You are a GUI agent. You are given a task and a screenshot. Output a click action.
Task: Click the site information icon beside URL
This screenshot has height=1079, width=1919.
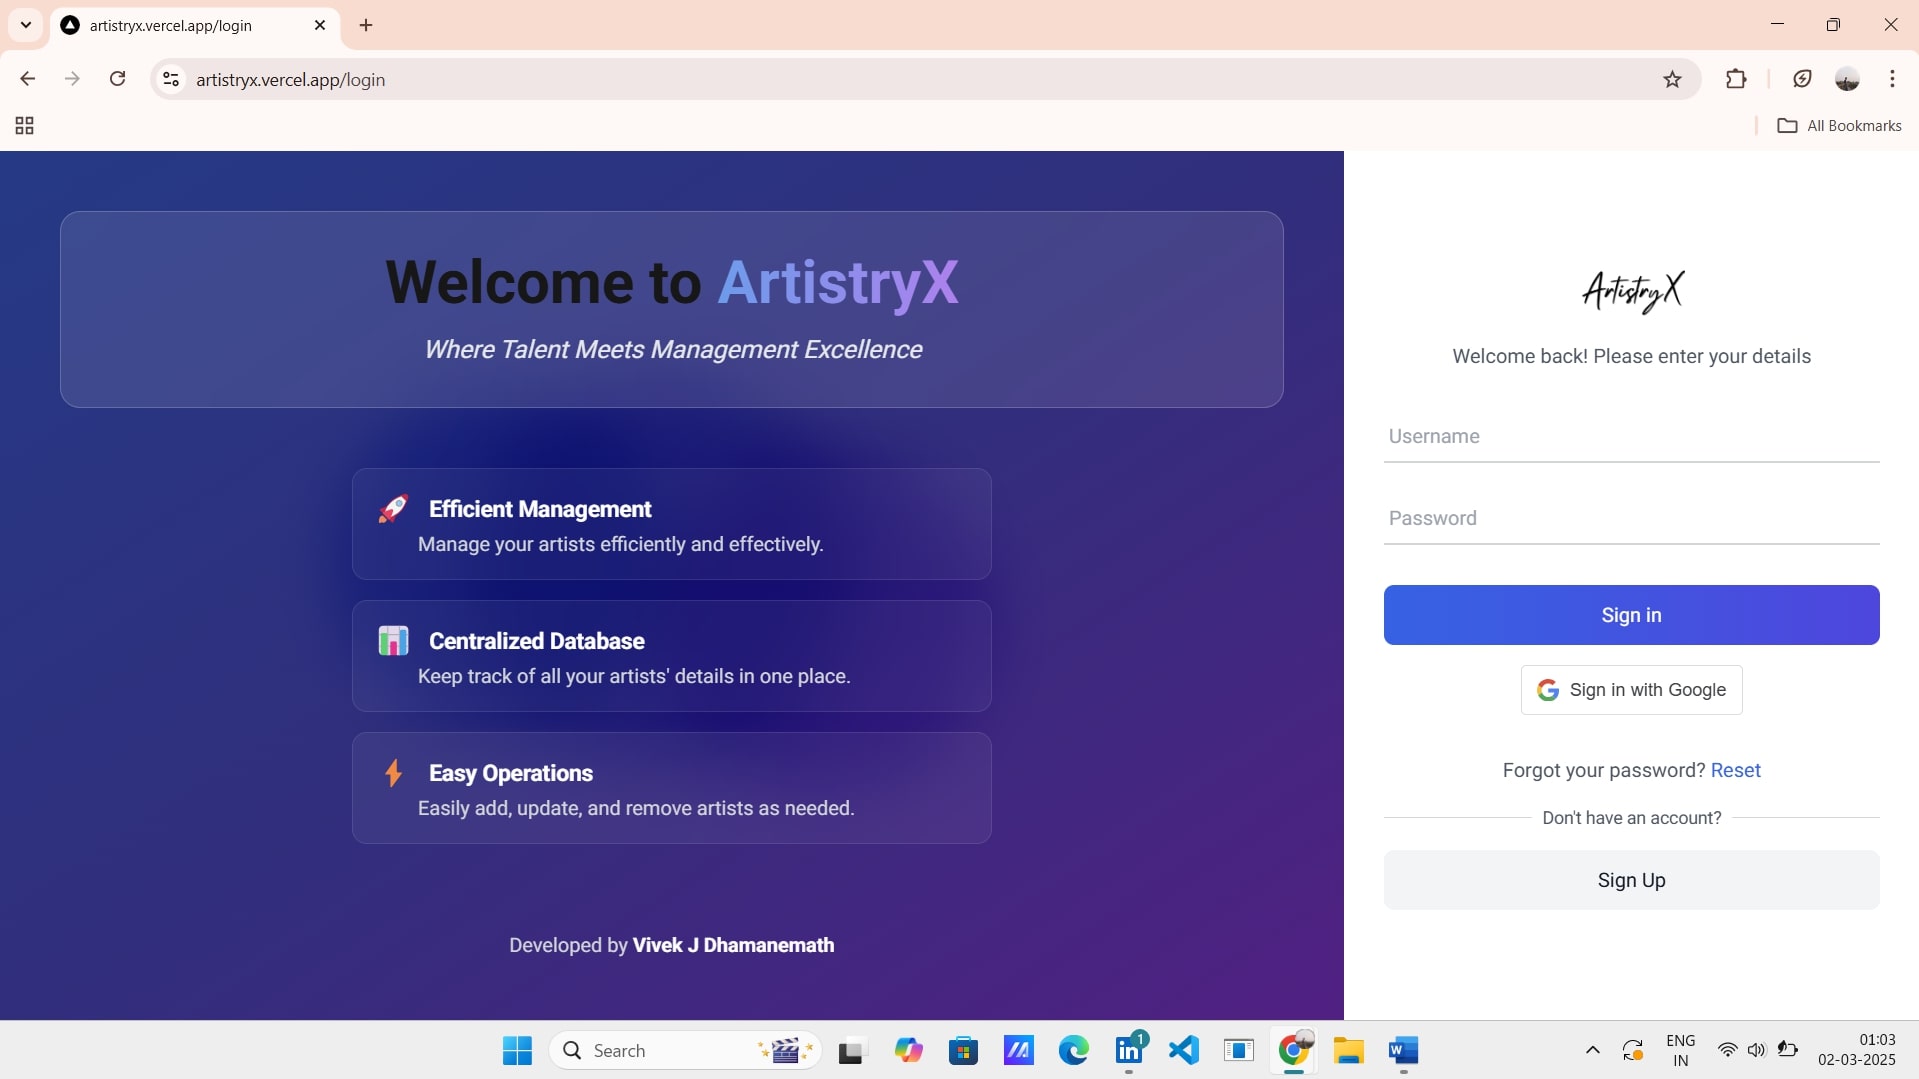(171, 79)
